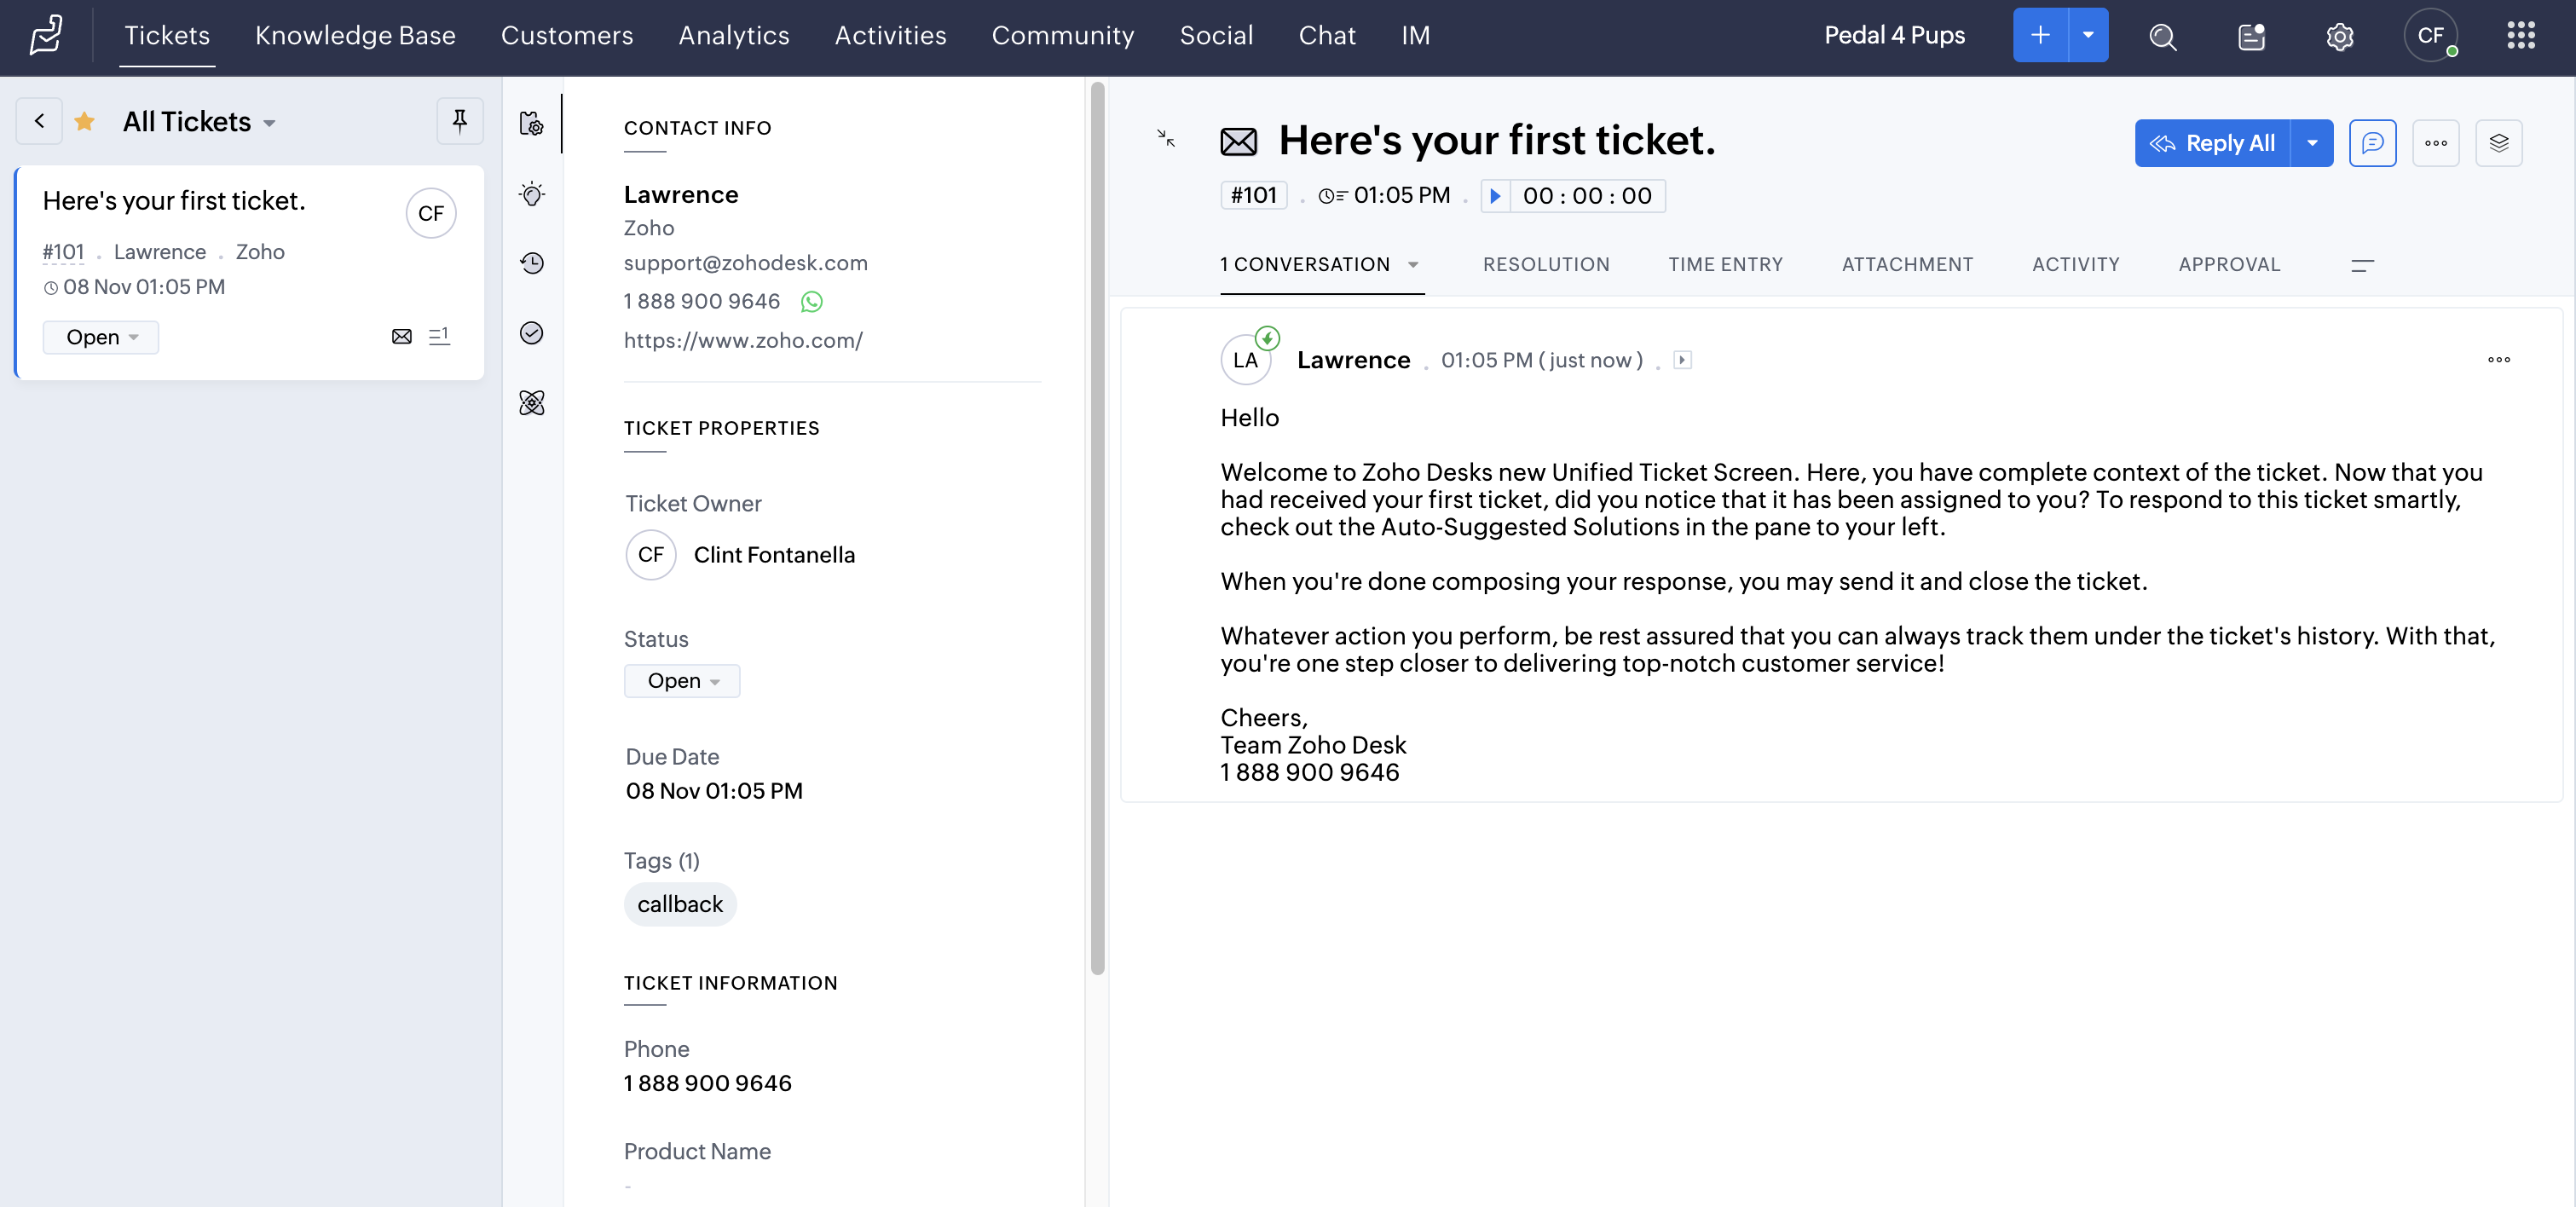Collapse the ticket detail view with the arrows icon

click(1164, 140)
